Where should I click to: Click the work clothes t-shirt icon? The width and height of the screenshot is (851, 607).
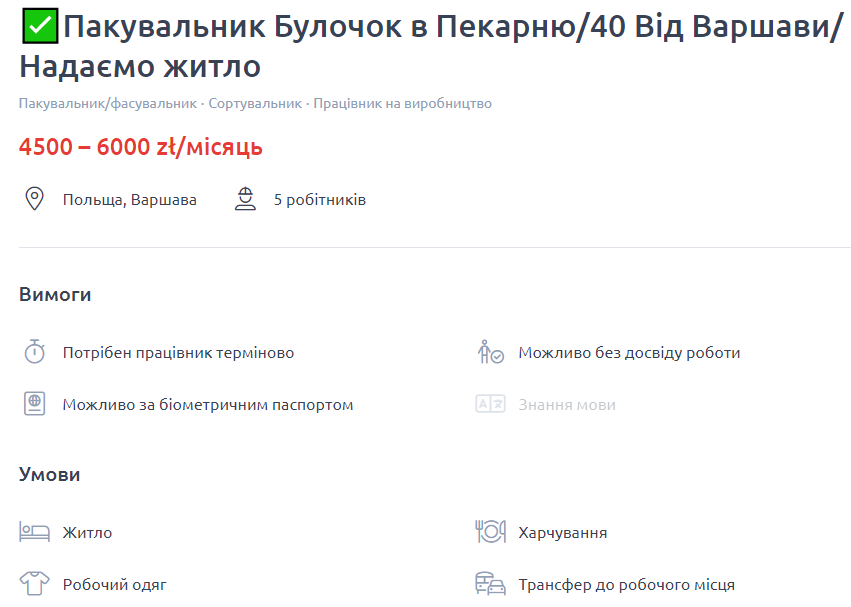click(33, 584)
